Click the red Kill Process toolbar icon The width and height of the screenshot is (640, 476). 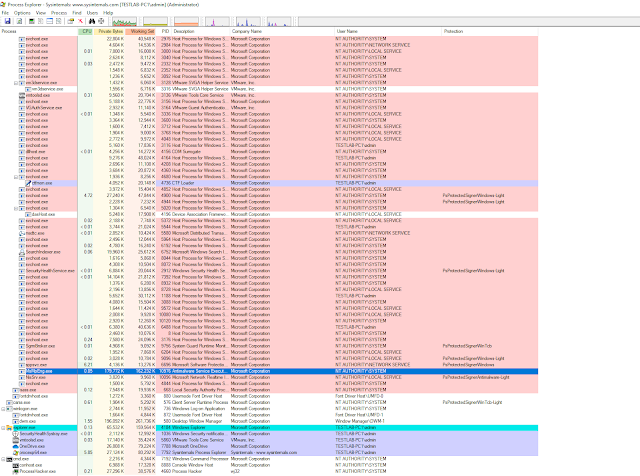coord(80,21)
